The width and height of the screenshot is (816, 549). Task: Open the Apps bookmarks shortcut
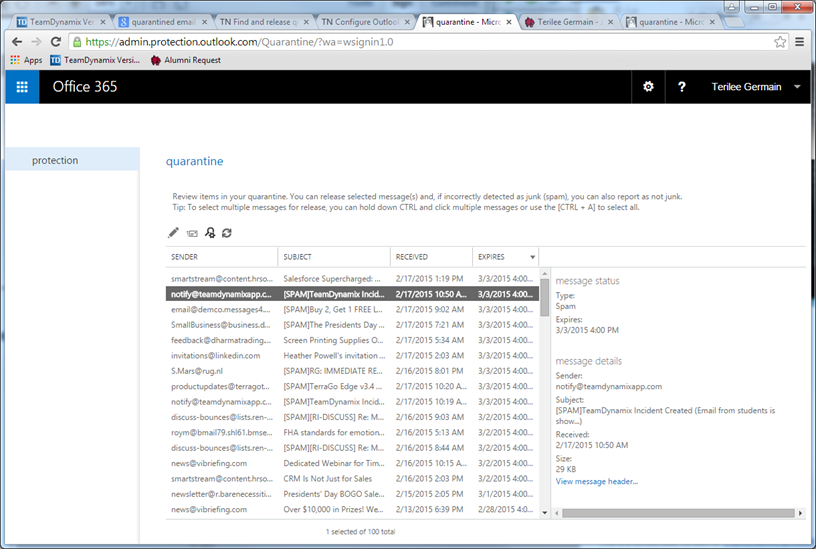click(26, 60)
